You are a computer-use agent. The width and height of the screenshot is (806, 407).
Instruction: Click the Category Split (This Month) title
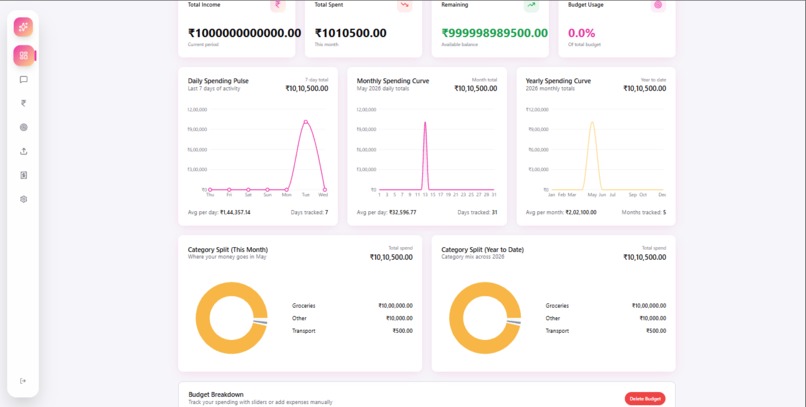(228, 250)
